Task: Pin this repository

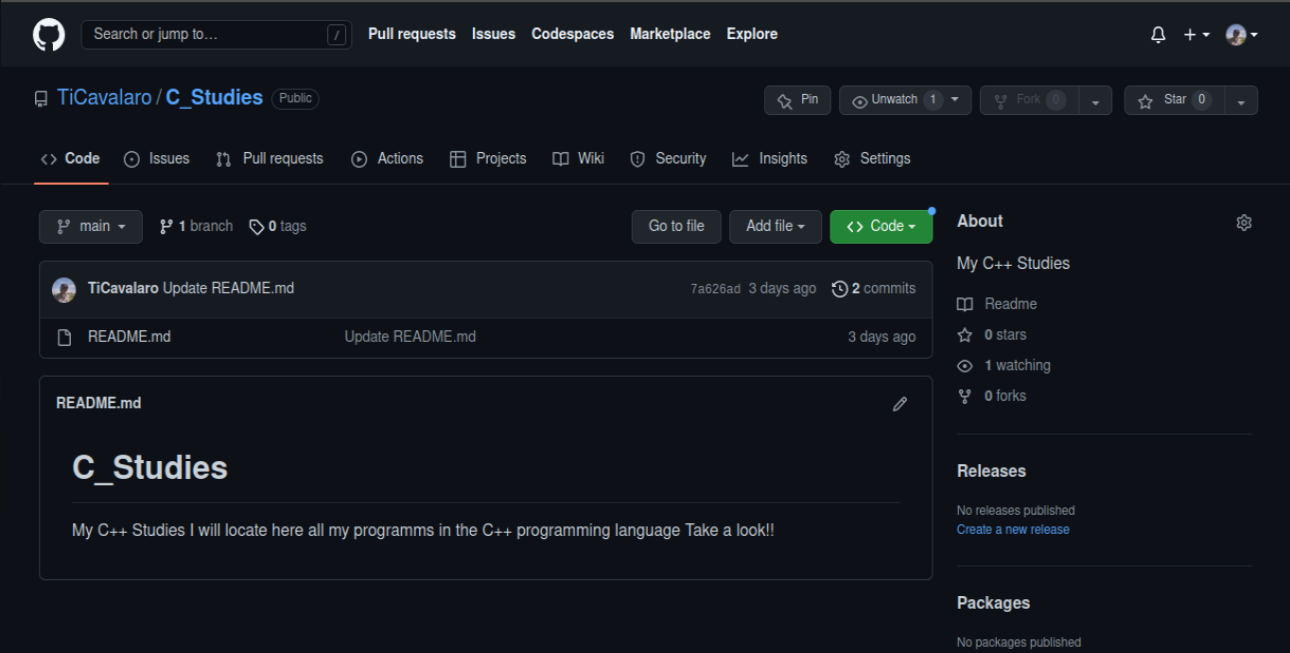Action: 798,100
